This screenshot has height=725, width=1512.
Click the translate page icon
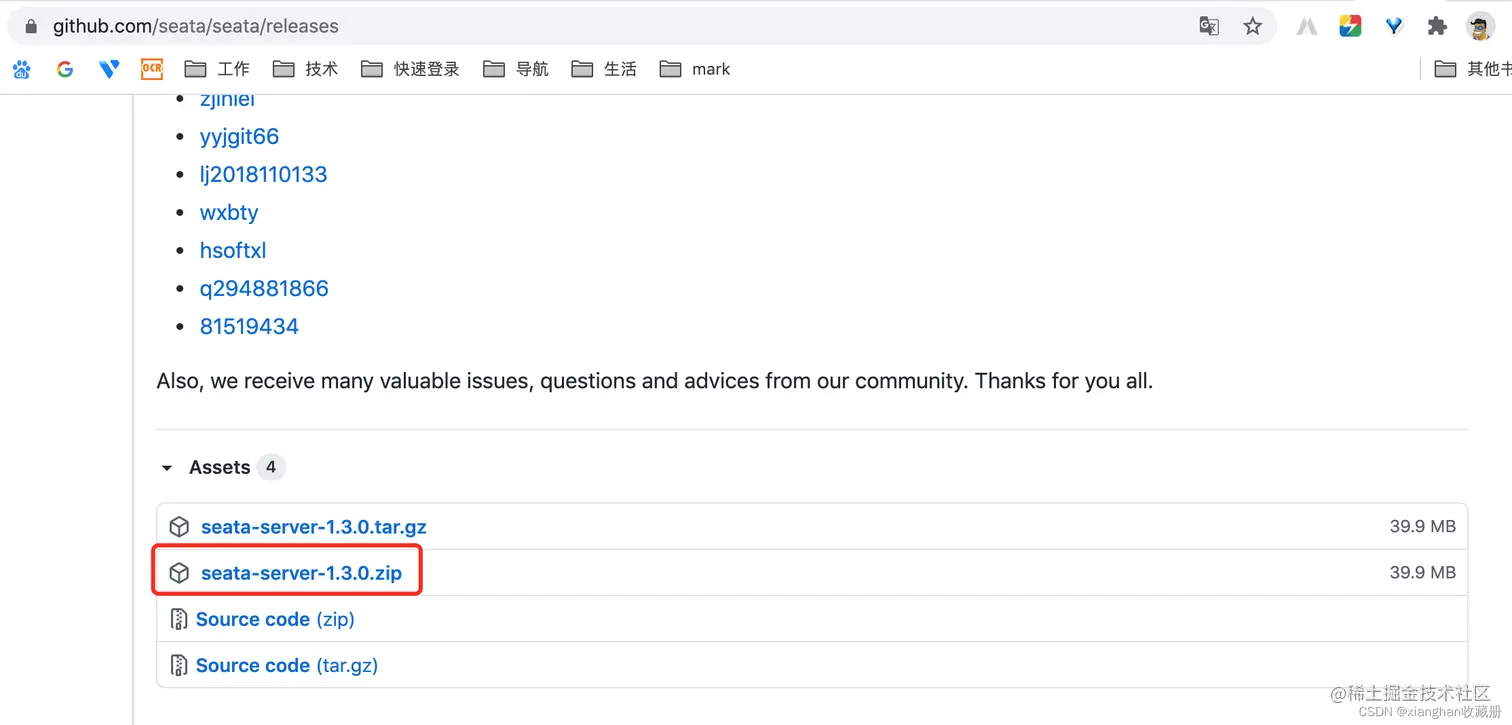(1209, 27)
